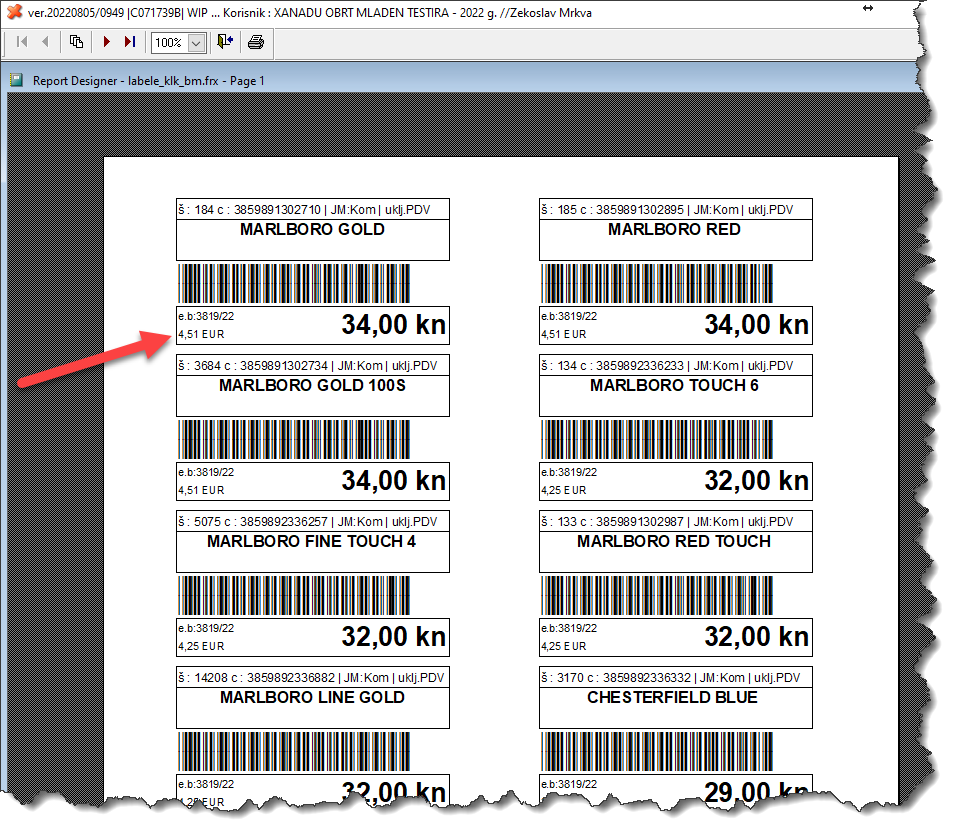
Task: Print the report using printer icon
Action: [x=256, y=42]
